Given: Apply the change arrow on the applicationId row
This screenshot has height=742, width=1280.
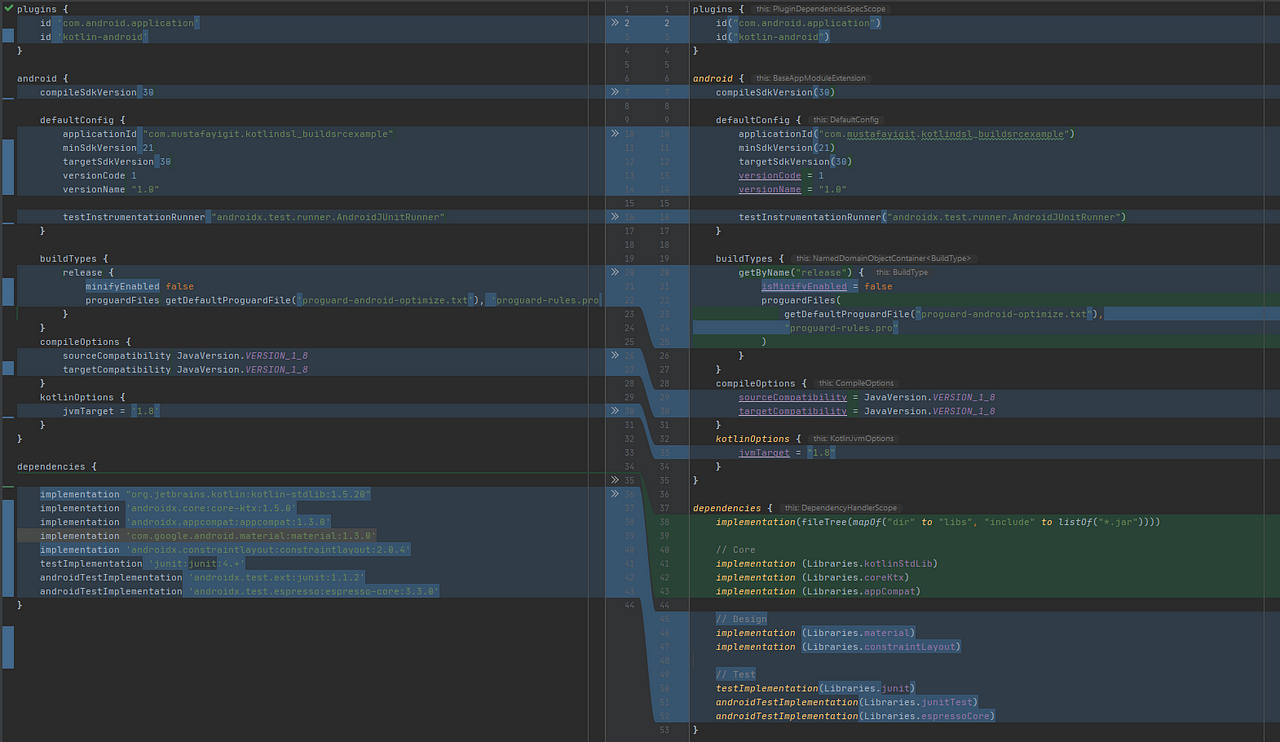Looking at the screenshot, I should (x=616, y=134).
